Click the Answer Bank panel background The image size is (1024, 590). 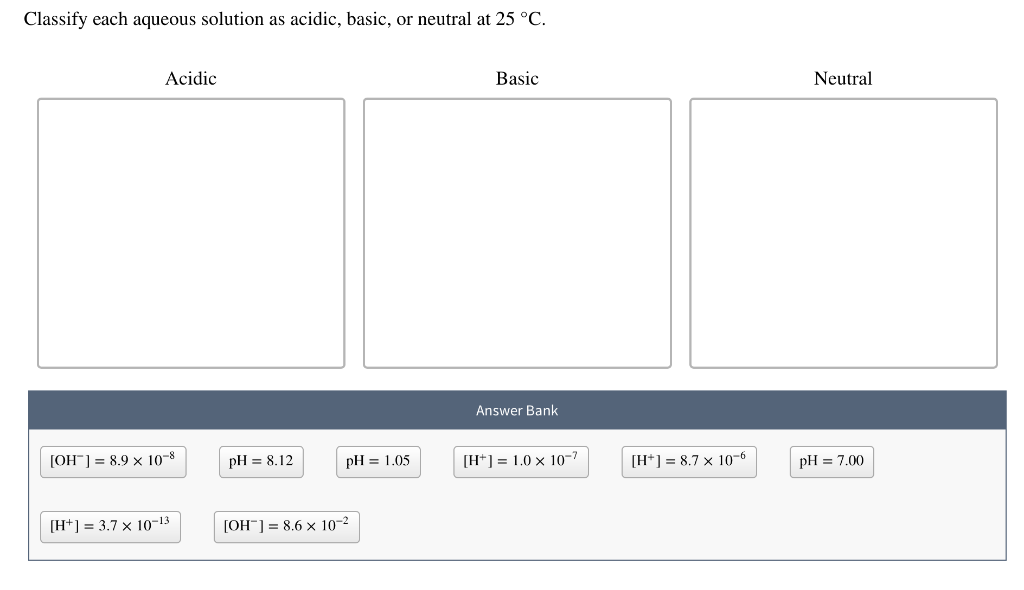700,526
